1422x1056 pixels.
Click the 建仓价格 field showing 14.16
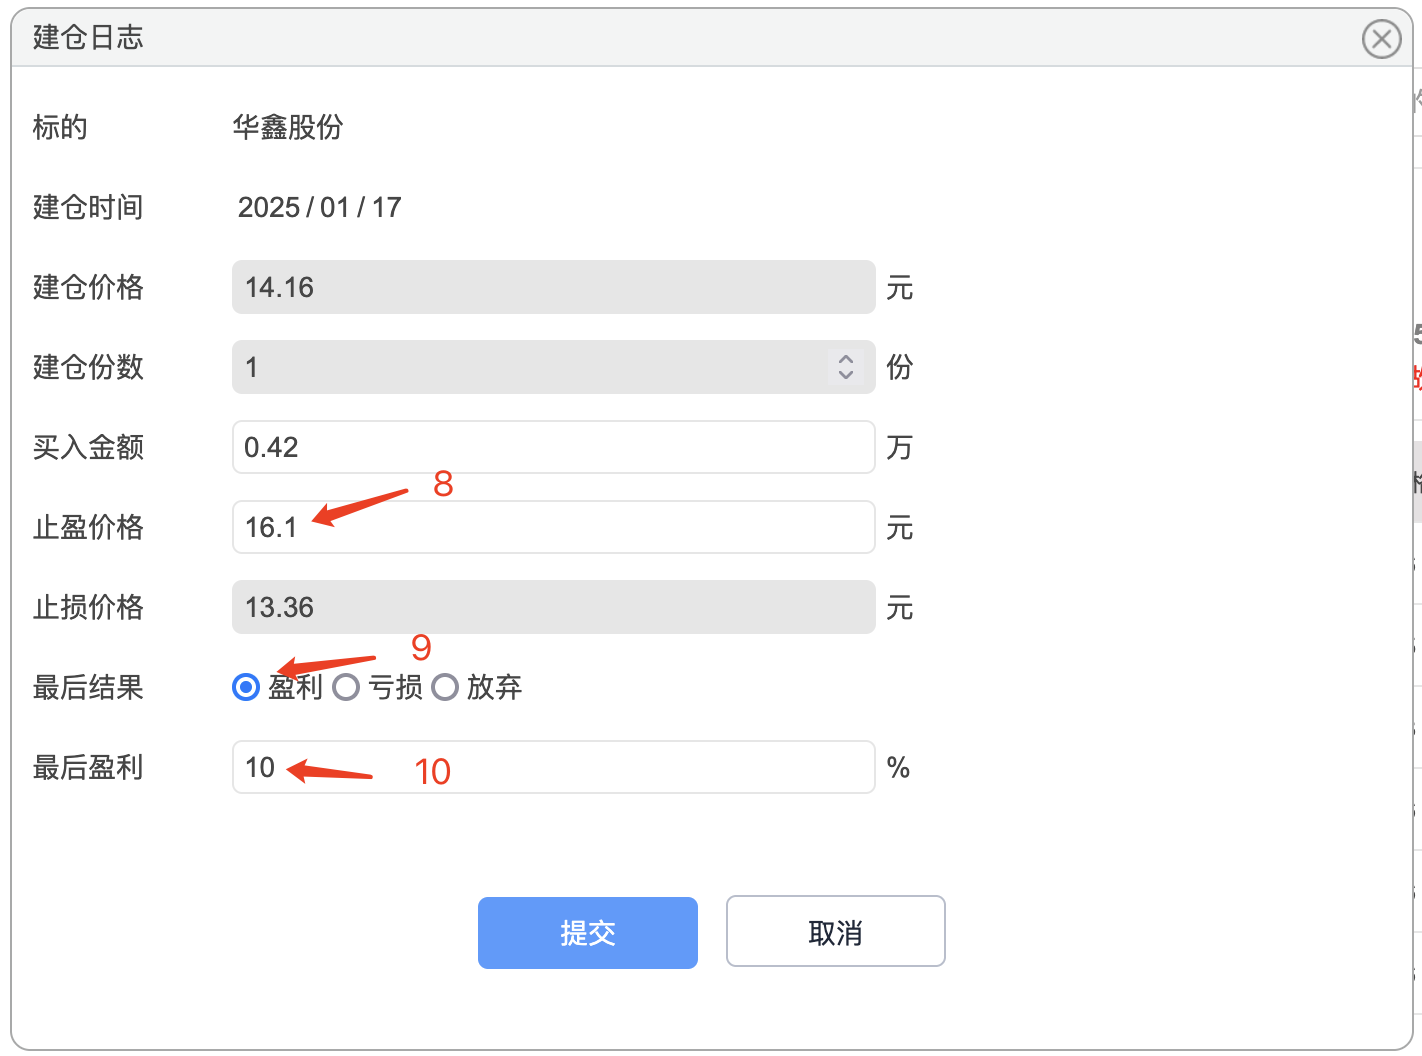pos(554,287)
